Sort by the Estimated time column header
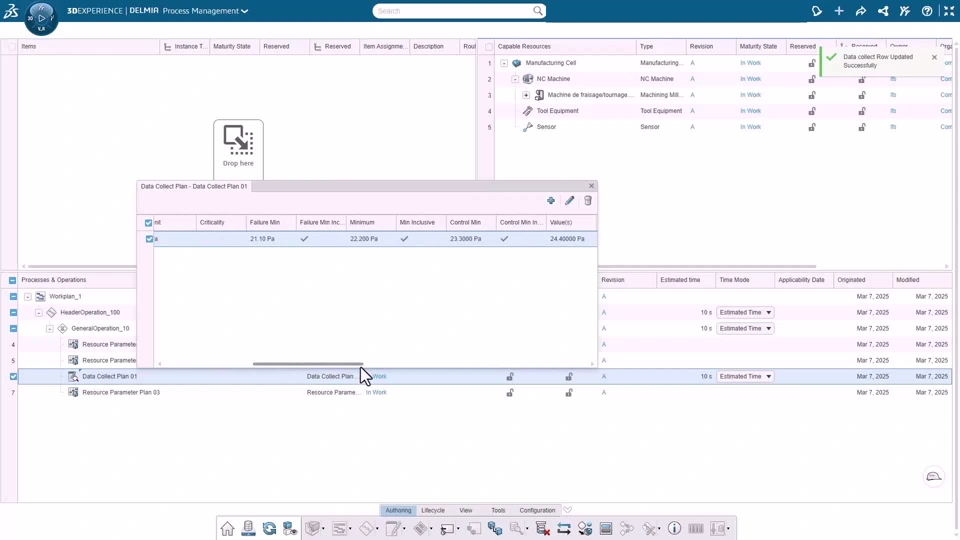The image size is (960, 540). coord(680,280)
